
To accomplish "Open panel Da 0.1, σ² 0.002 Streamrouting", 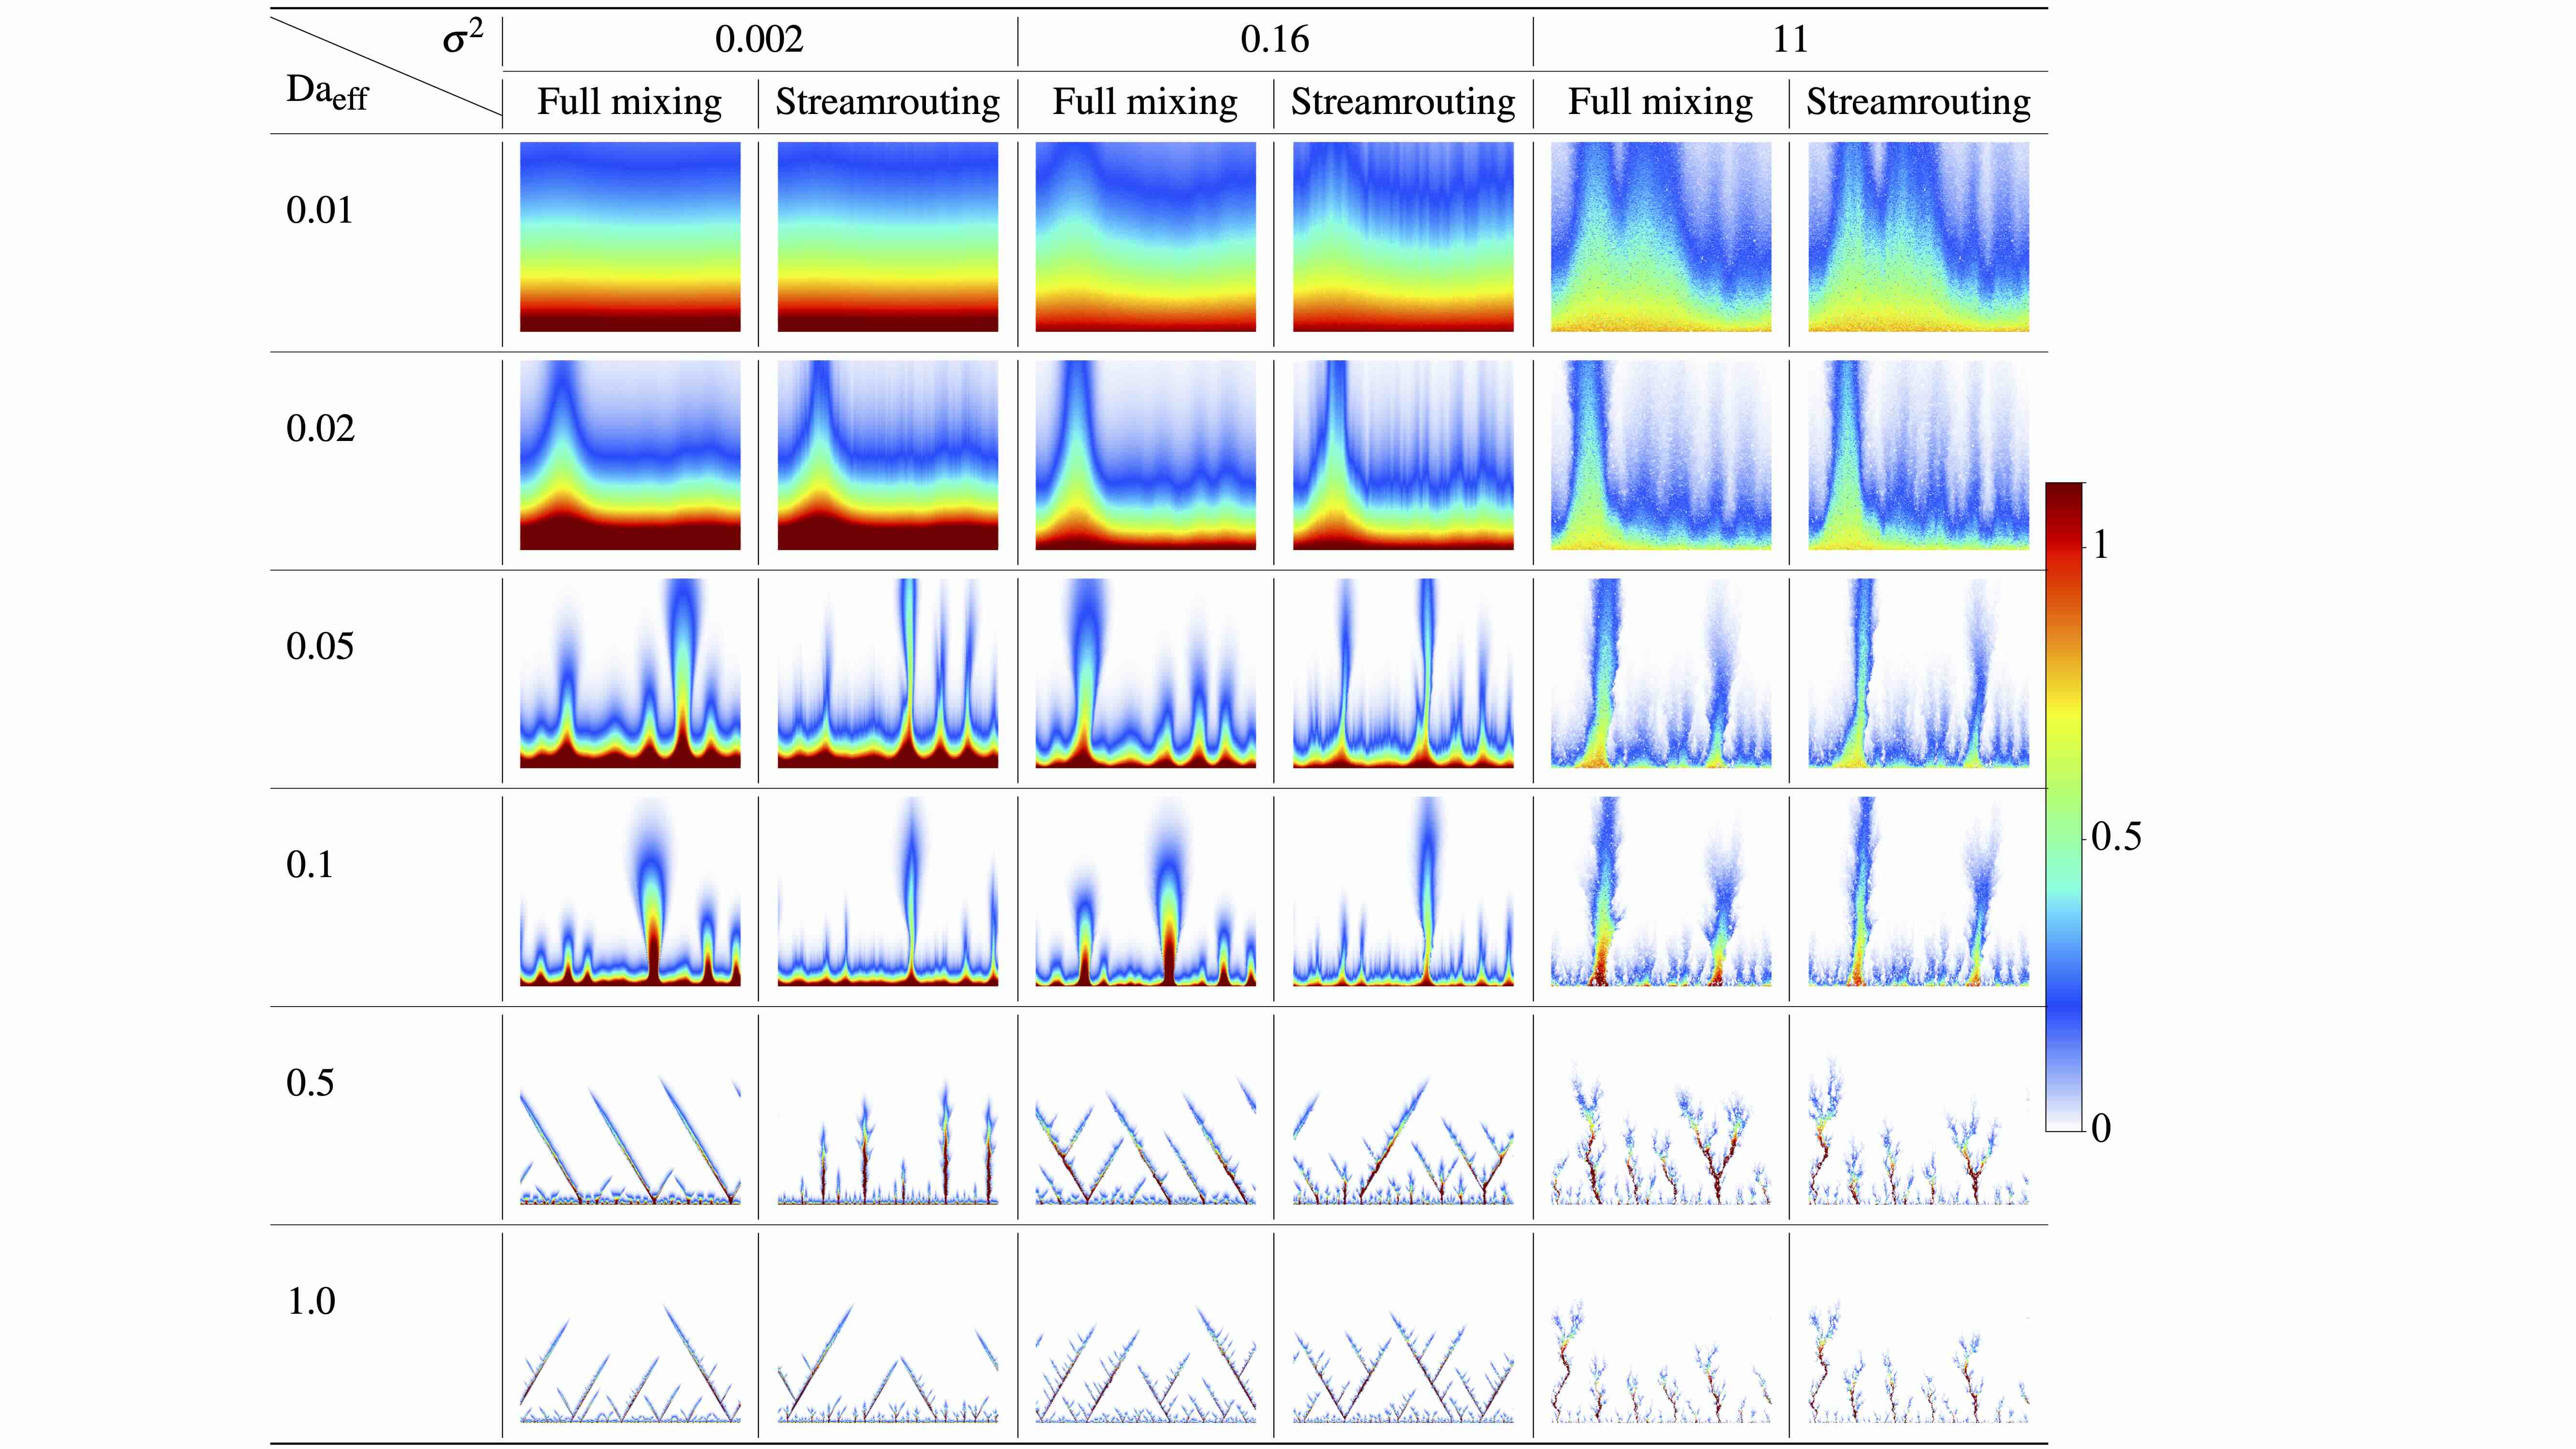I will [888, 891].
